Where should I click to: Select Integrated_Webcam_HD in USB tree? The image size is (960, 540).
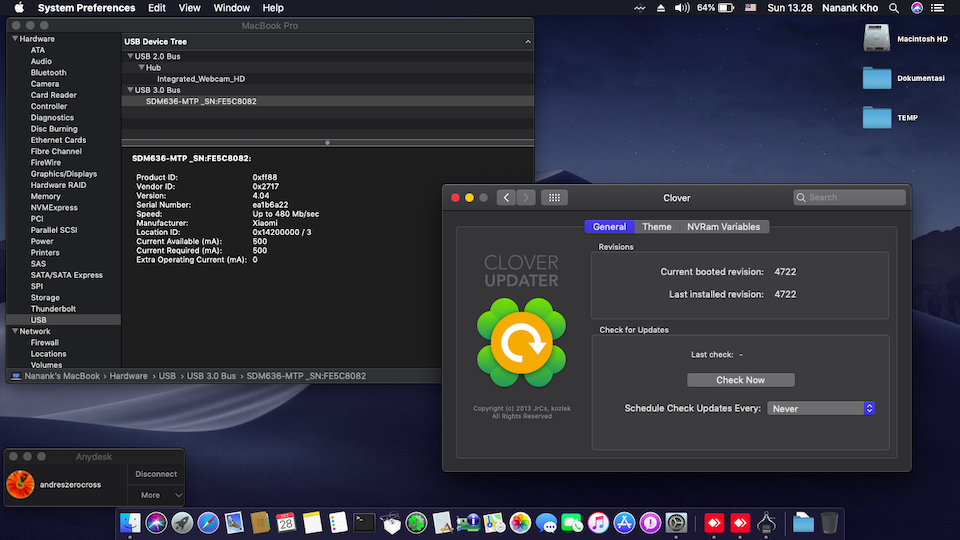(x=201, y=78)
